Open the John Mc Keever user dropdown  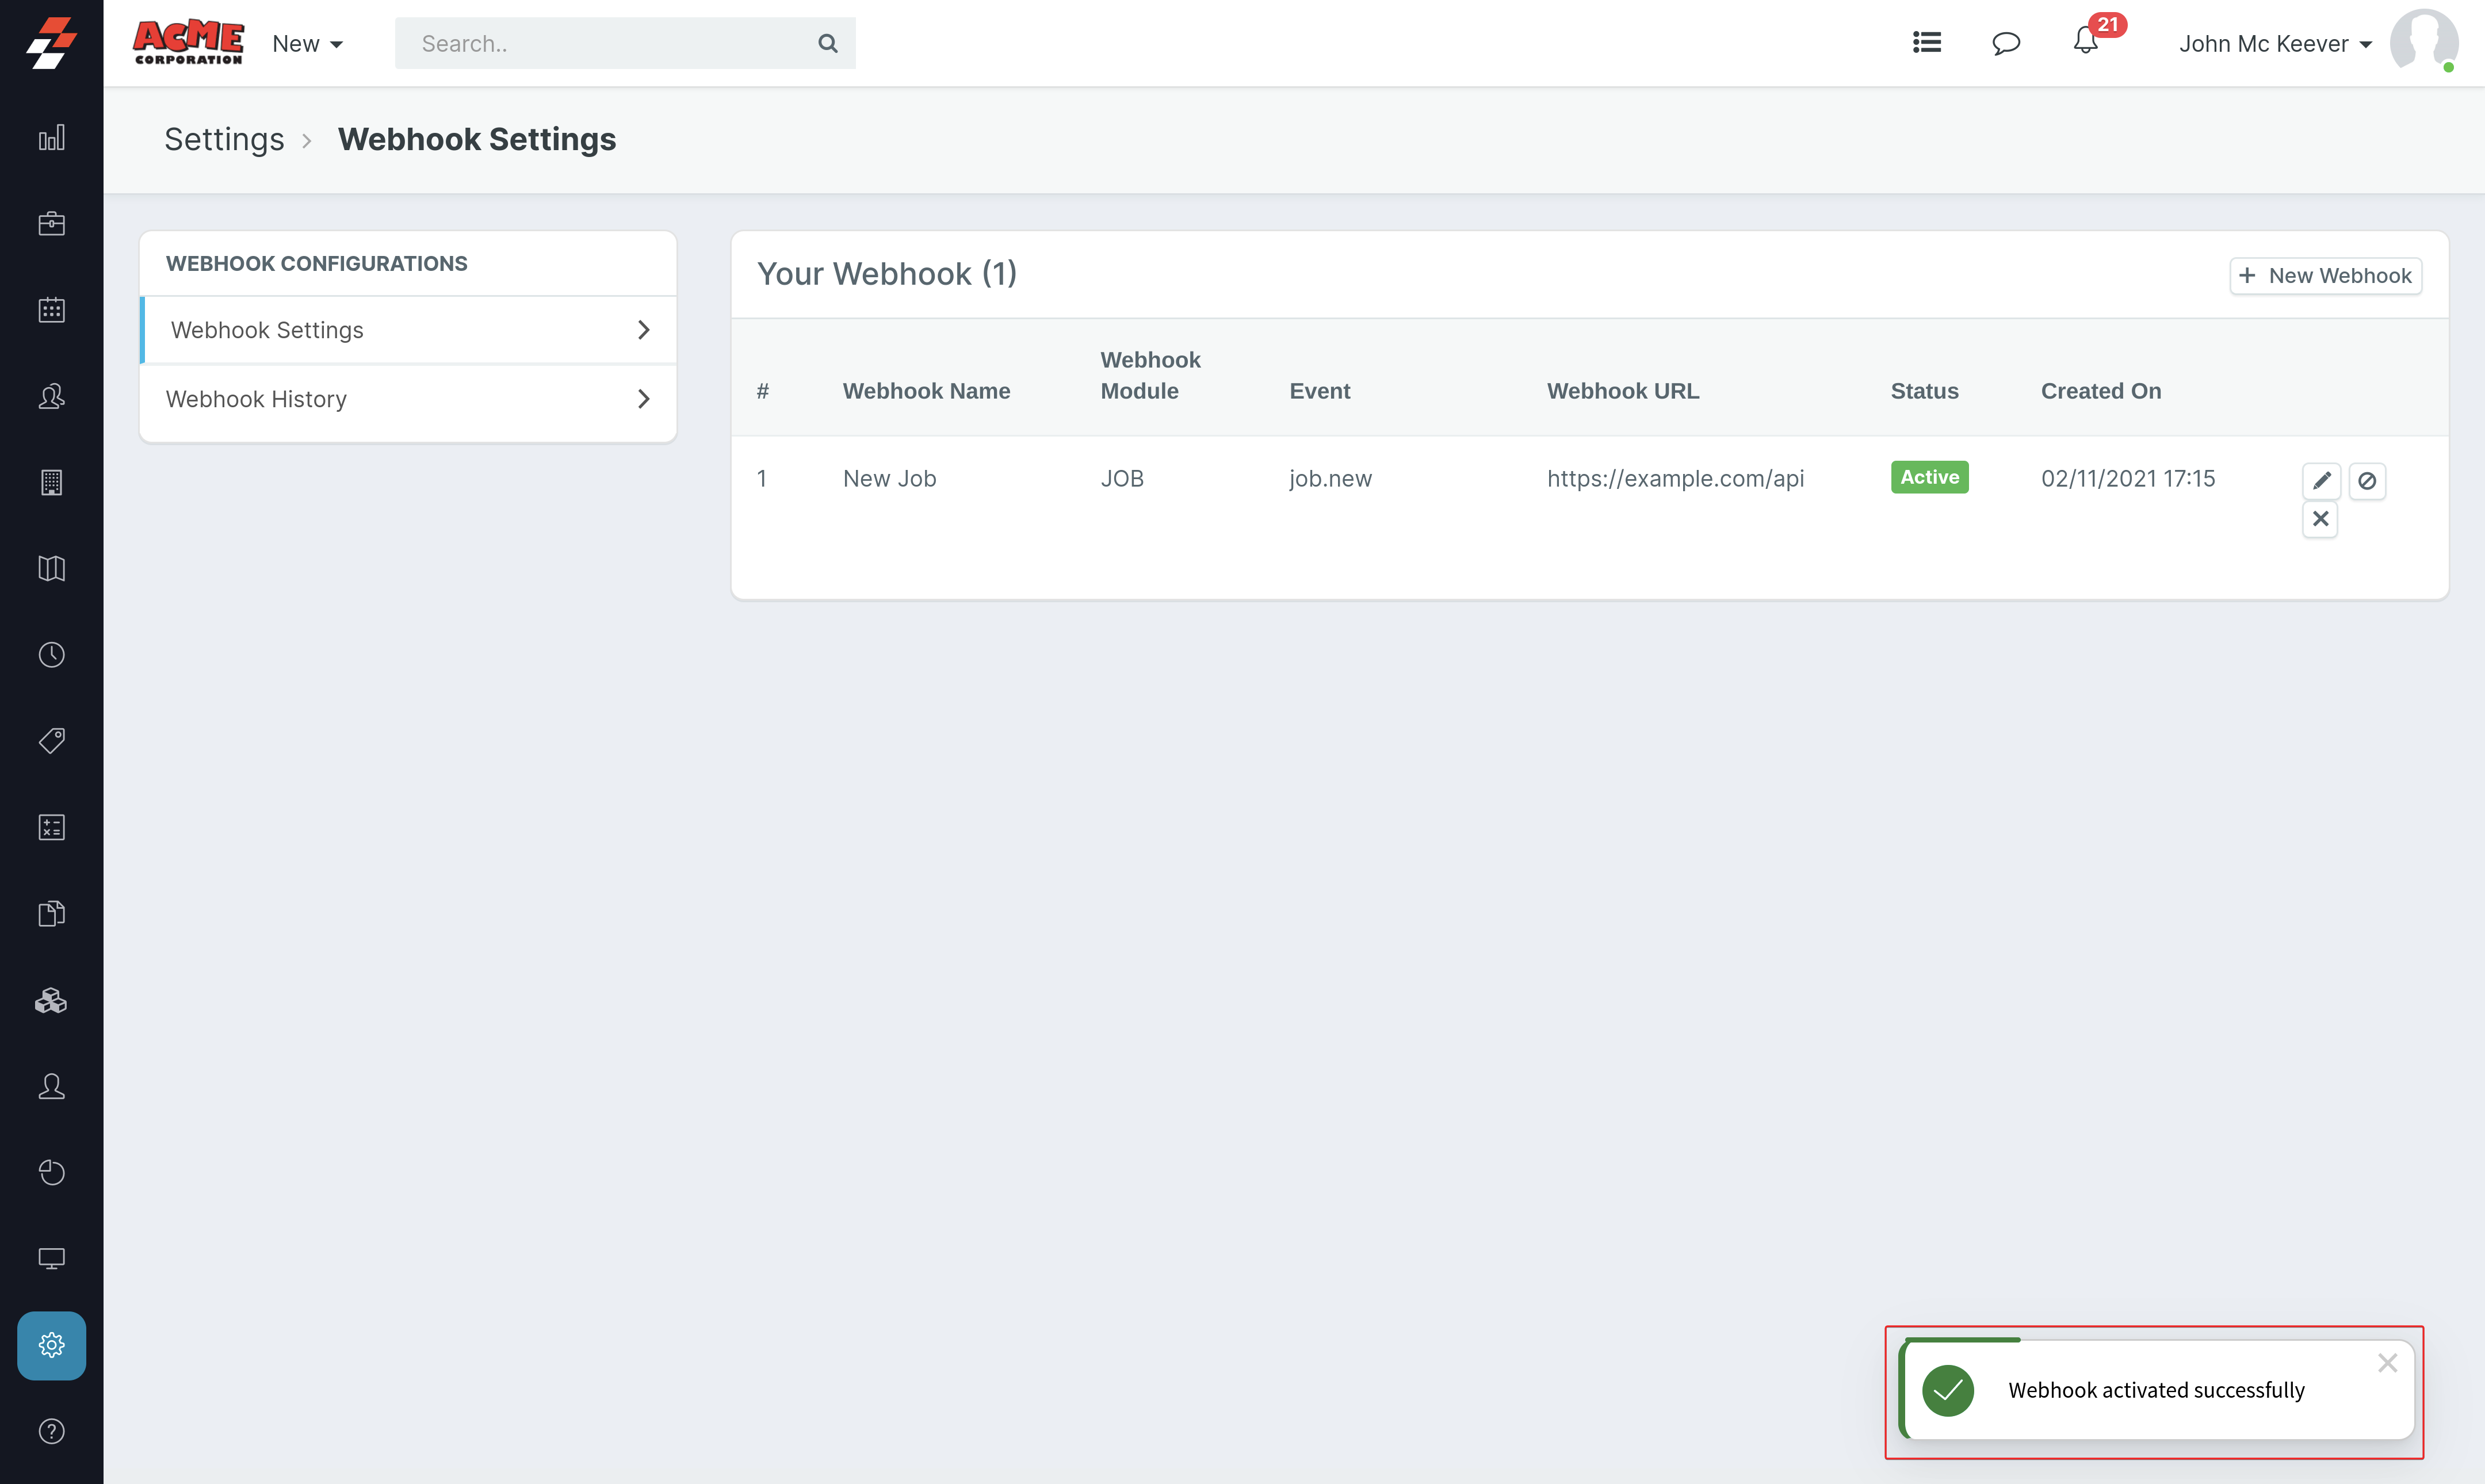pyautogui.click(x=2275, y=44)
